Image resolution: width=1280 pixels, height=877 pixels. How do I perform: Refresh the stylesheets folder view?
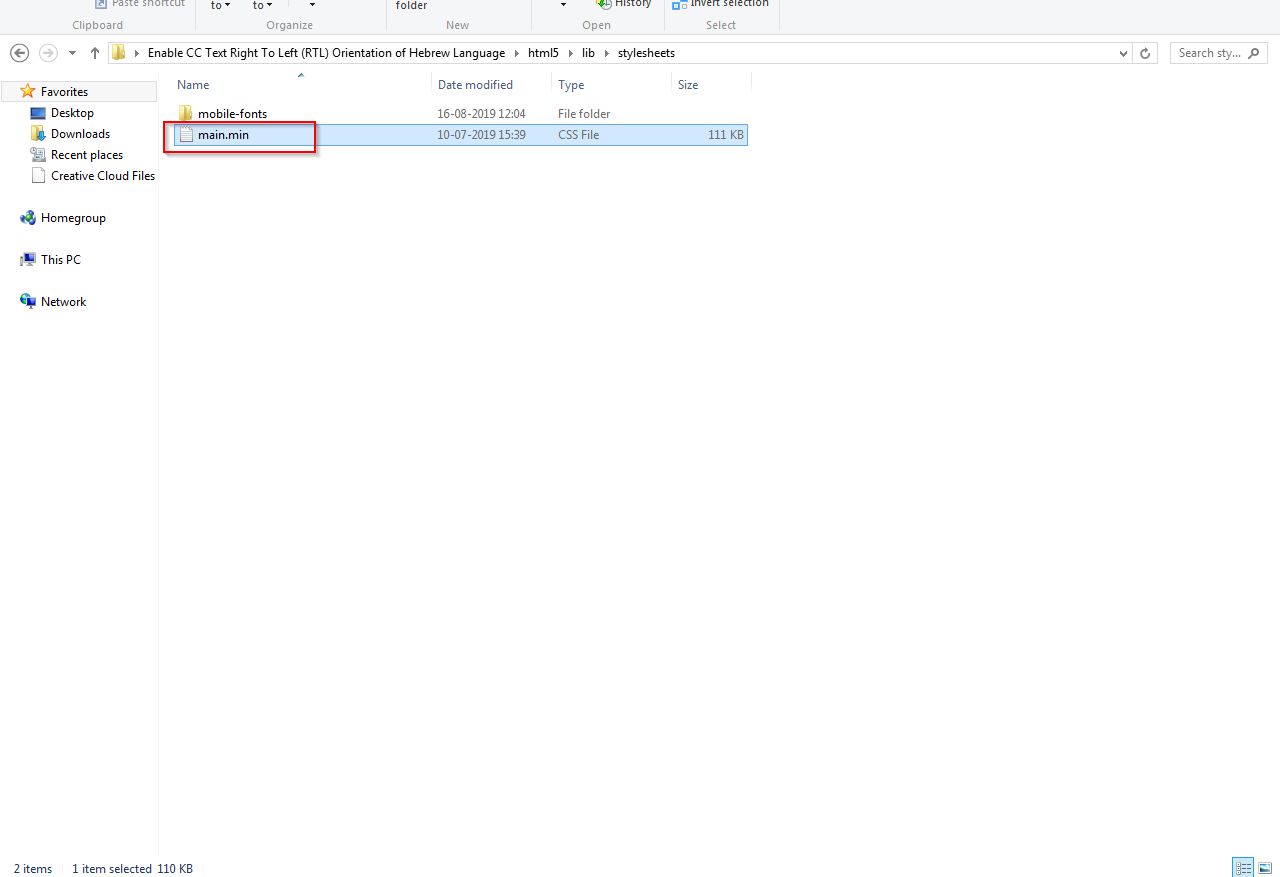1146,53
